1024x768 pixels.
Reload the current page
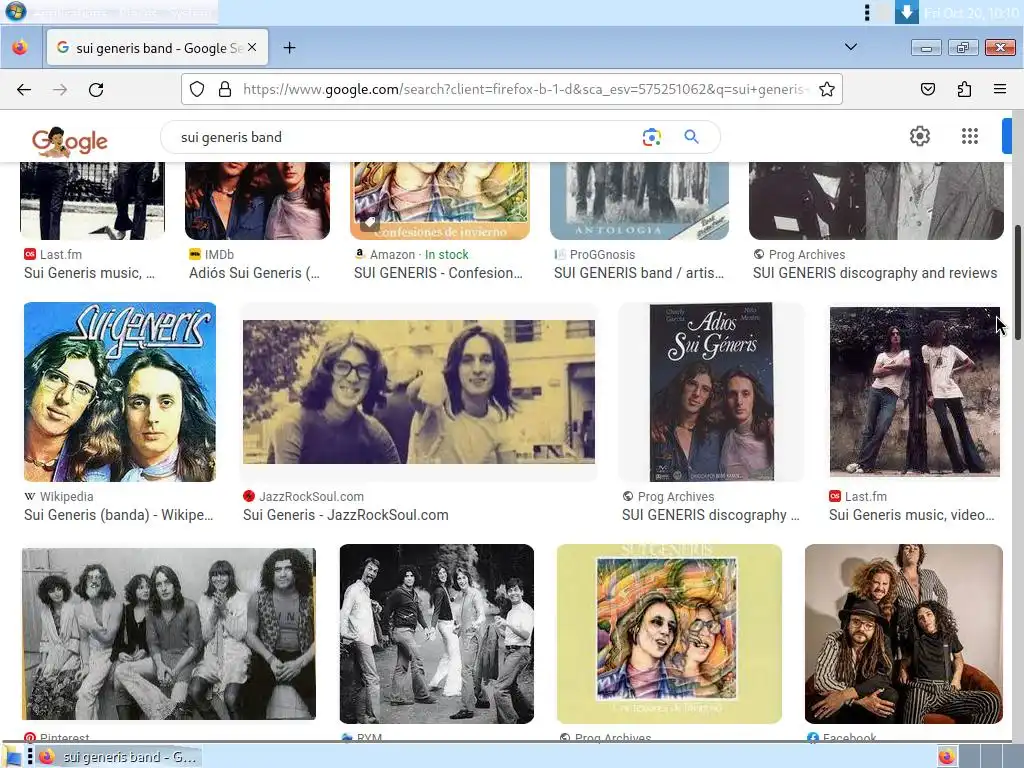pos(96,89)
